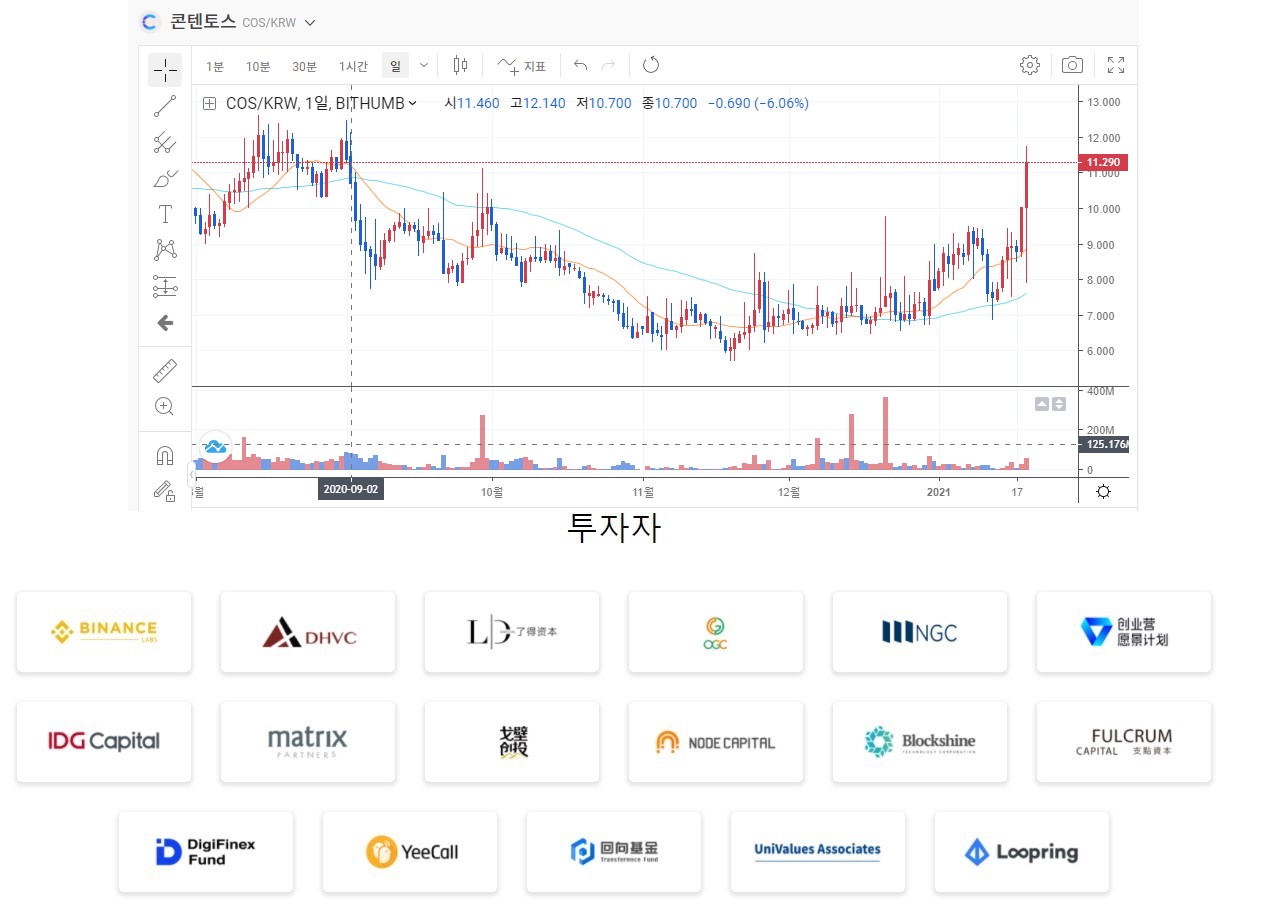Open the YeeCall investor card

410,852
